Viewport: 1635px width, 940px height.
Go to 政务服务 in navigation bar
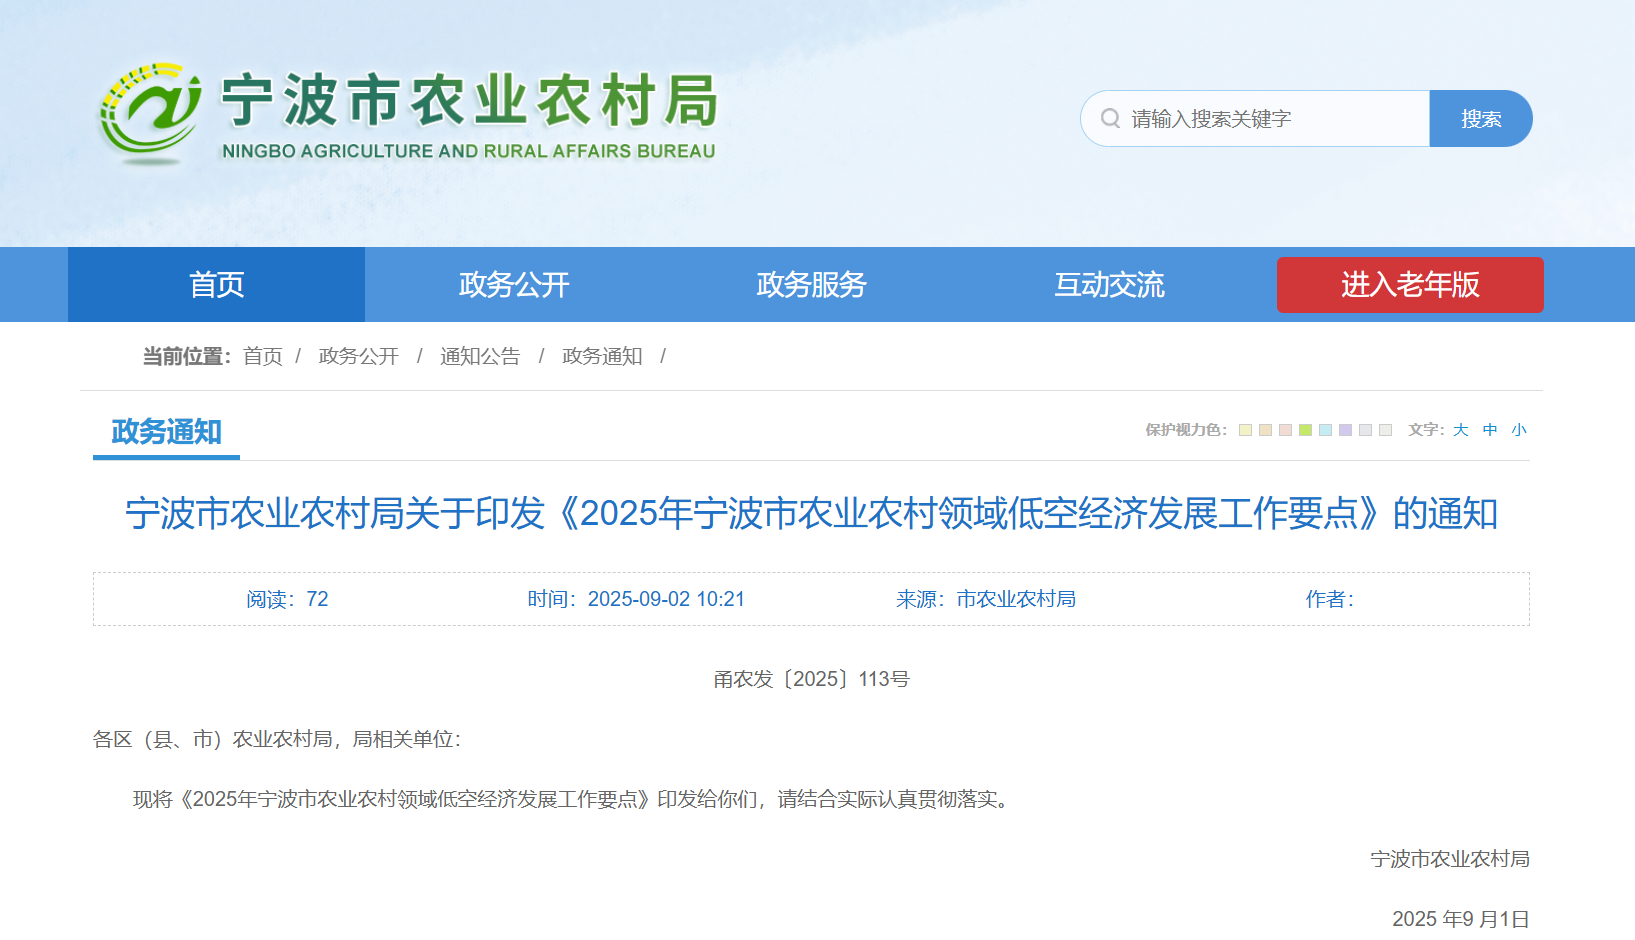pyautogui.click(x=811, y=285)
